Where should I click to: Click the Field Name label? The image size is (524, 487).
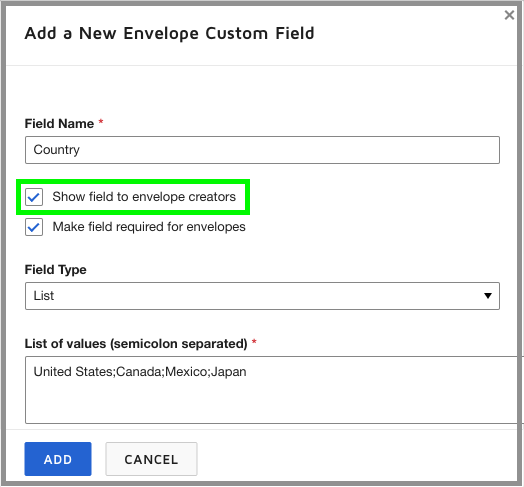[x=59, y=124]
